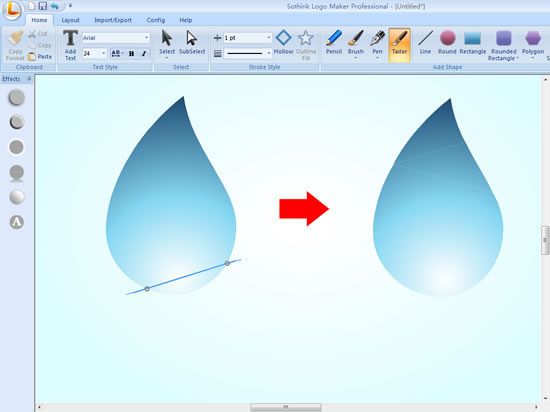Go to the Config ribbon tab
The width and height of the screenshot is (550, 412).
coord(156,20)
